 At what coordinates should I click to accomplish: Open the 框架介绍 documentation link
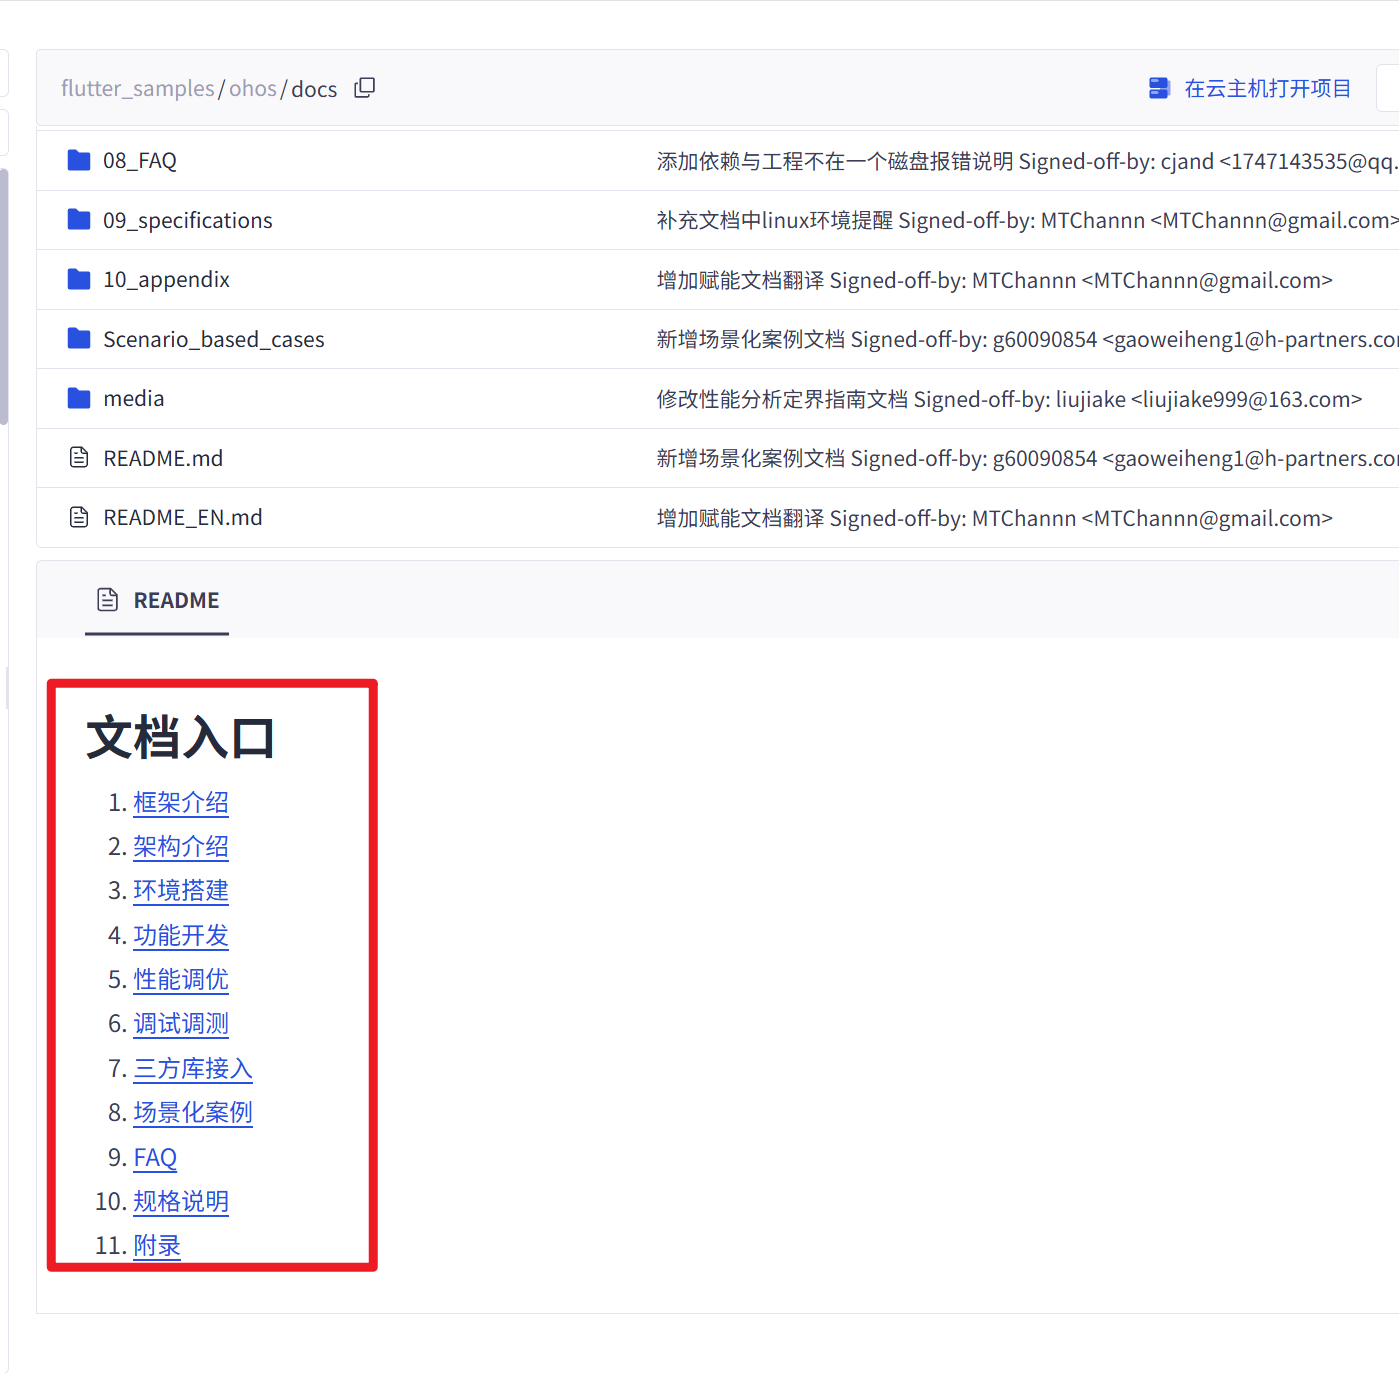[x=181, y=803]
